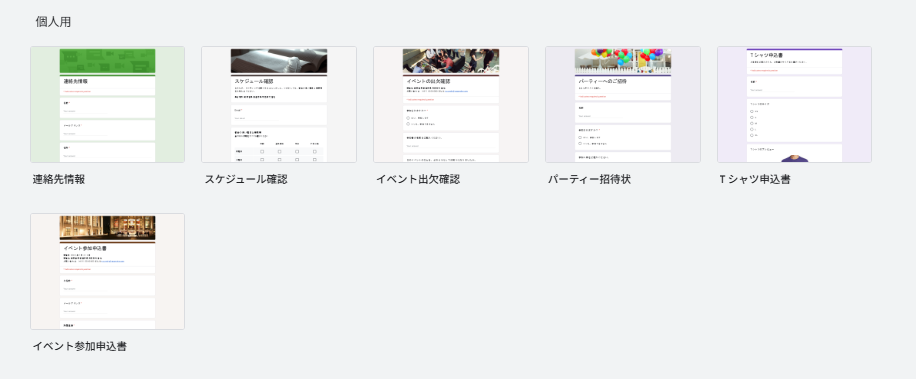Image resolution: width=916 pixels, height=379 pixels.
Task: Click the Tシャツ申込書 label text
Action: 755,179
